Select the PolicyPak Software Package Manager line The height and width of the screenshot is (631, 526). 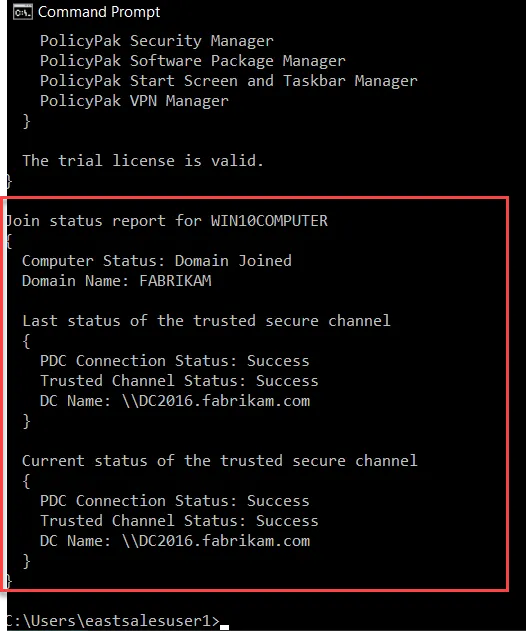pos(192,61)
